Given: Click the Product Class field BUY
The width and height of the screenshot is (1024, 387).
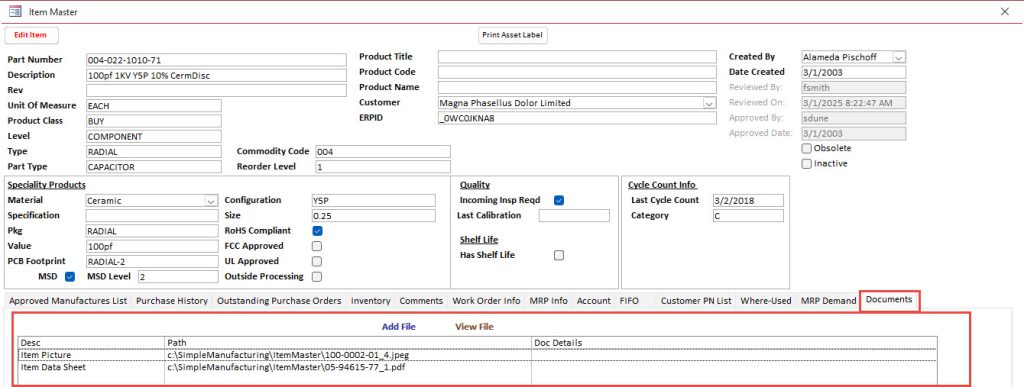Looking at the screenshot, I should tap(153, 121).
